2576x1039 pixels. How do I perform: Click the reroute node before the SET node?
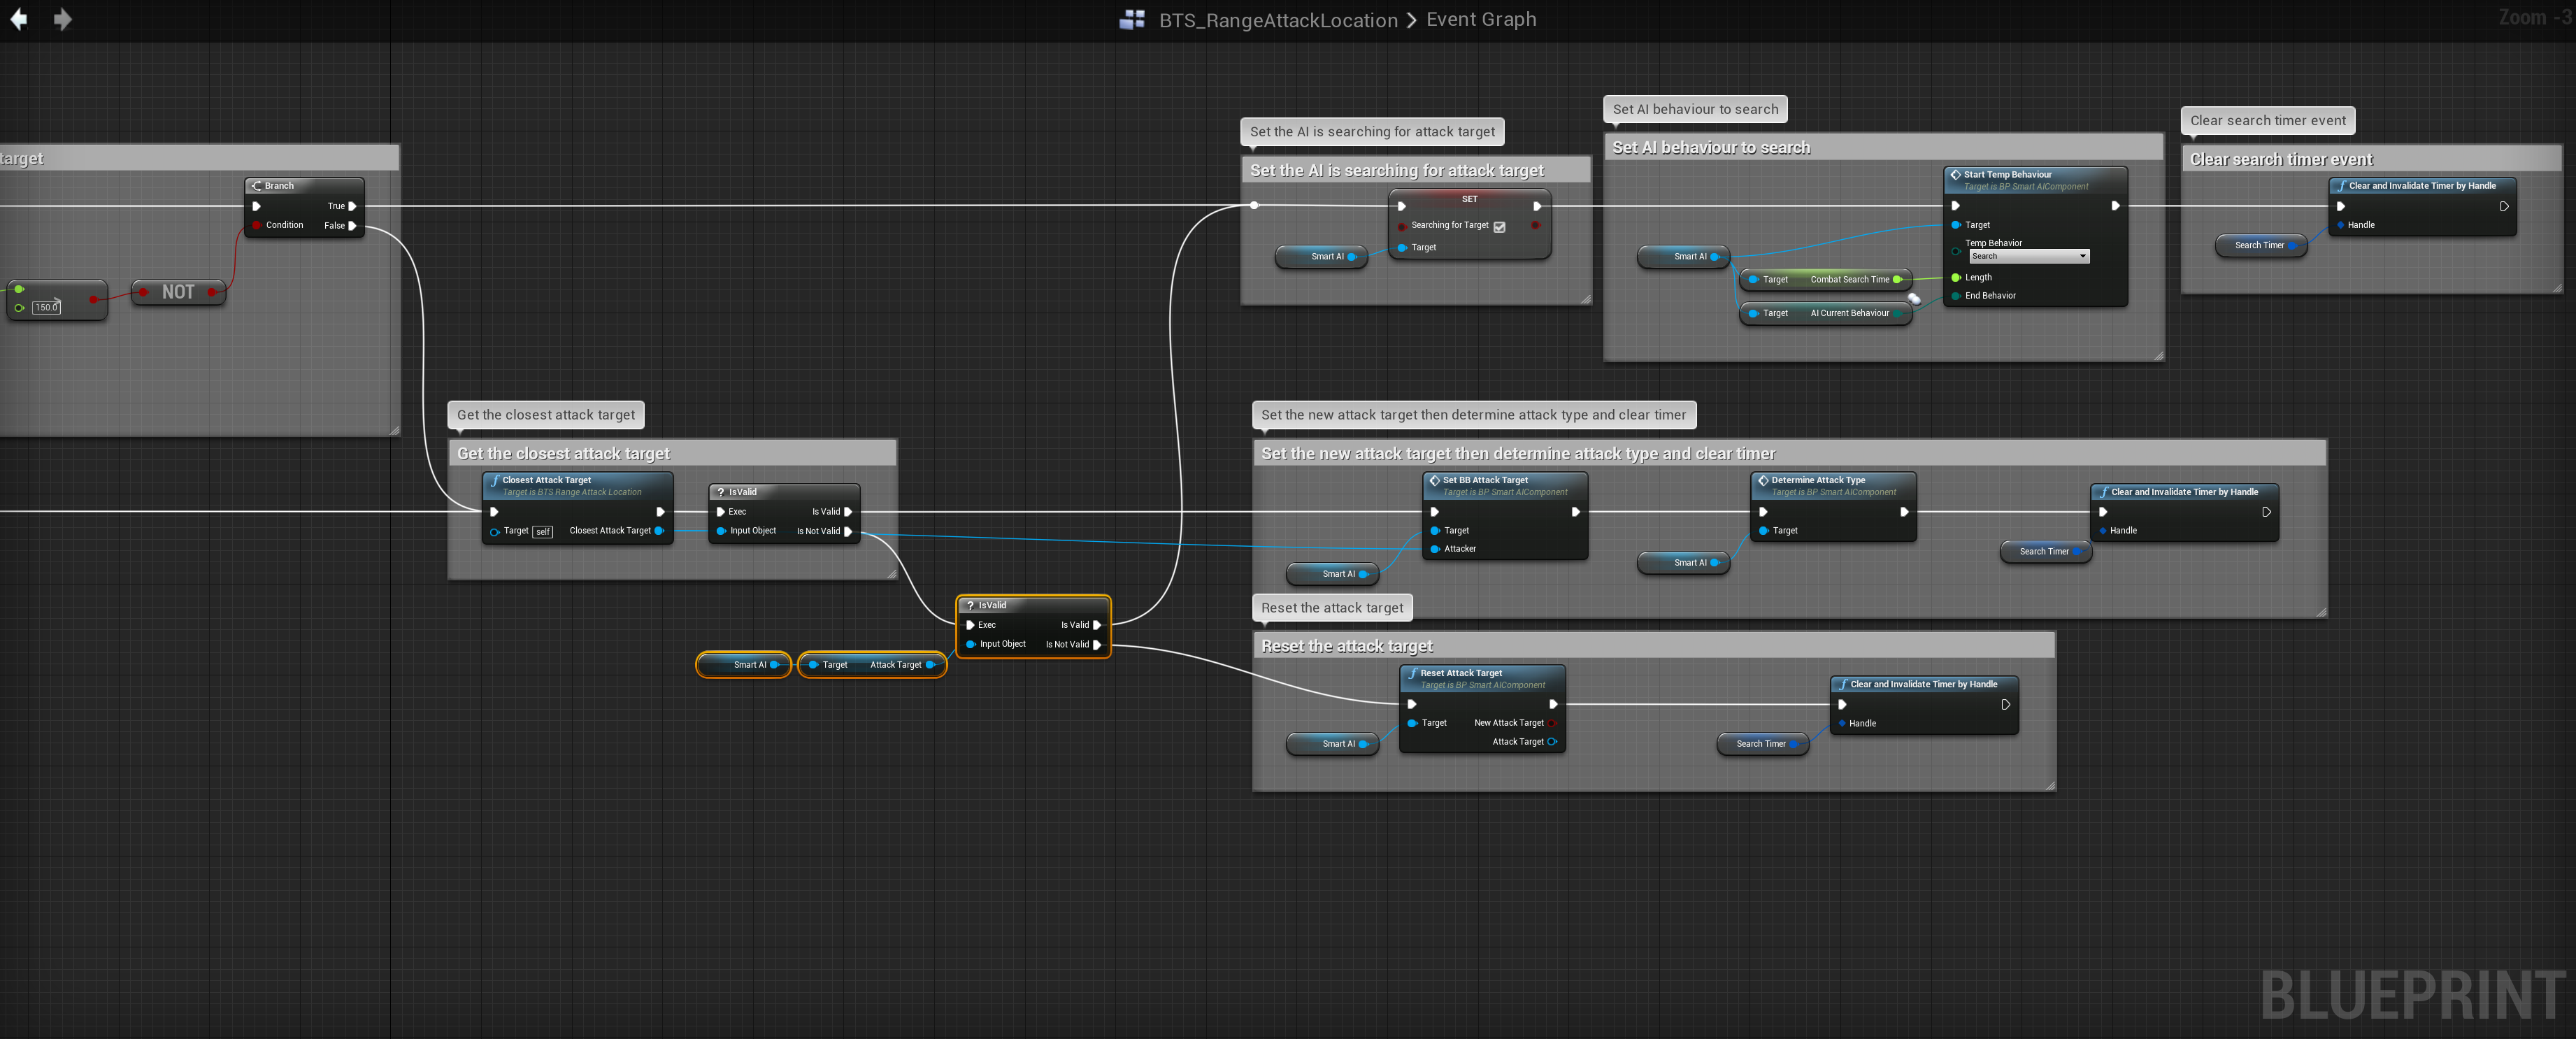[x=1254, y=205]
